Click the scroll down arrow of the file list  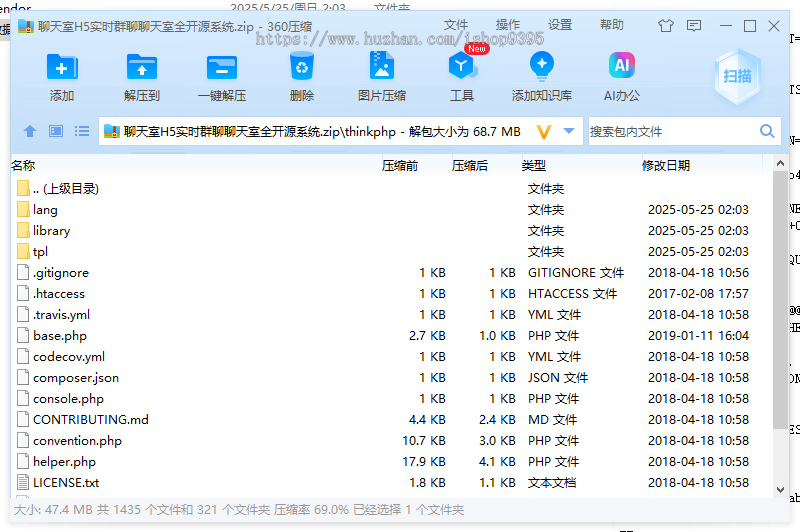(780, 490)
